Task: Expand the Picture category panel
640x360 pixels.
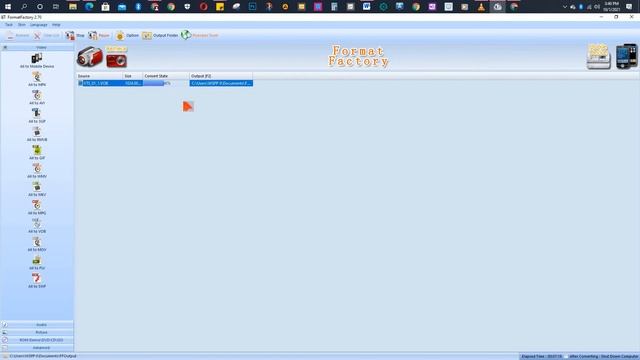Action: 37,332
